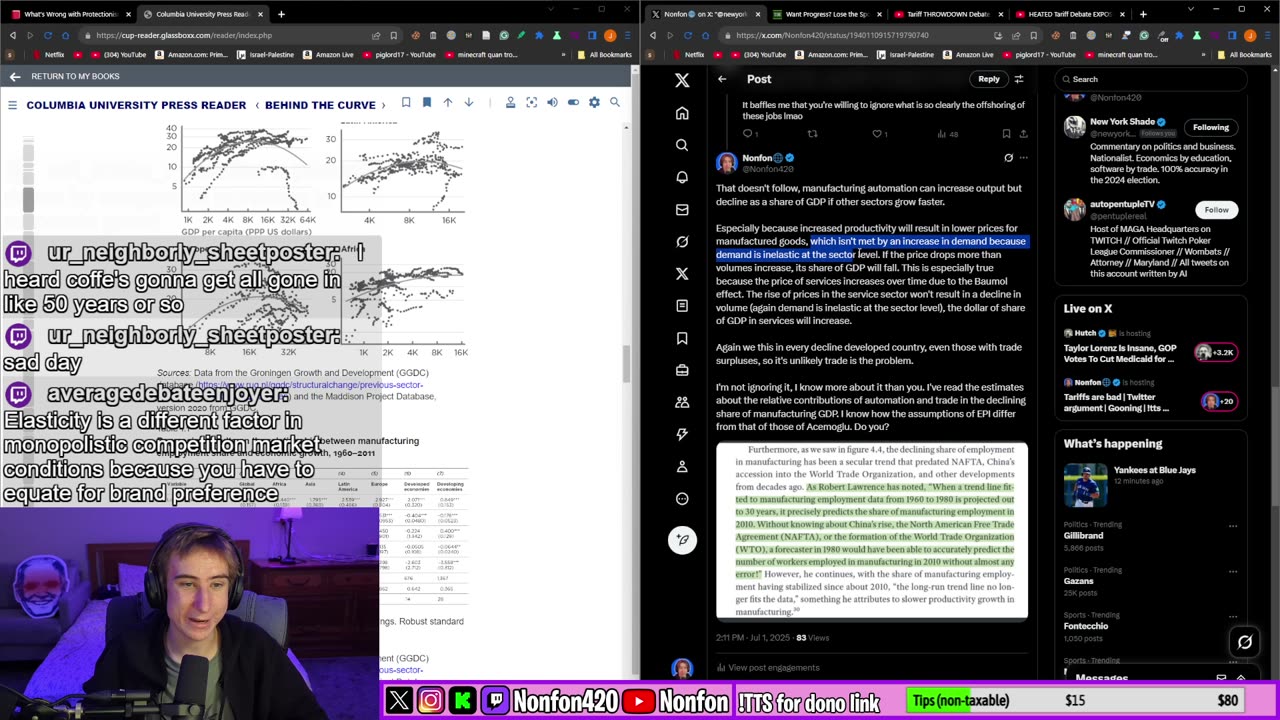Open Taylor Lorenz live space listing

(x=1151, y=347)
